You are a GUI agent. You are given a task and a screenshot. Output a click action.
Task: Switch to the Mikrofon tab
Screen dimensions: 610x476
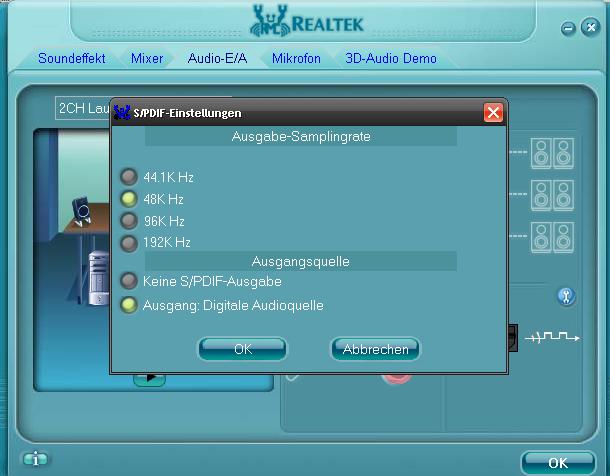[296, 58]
